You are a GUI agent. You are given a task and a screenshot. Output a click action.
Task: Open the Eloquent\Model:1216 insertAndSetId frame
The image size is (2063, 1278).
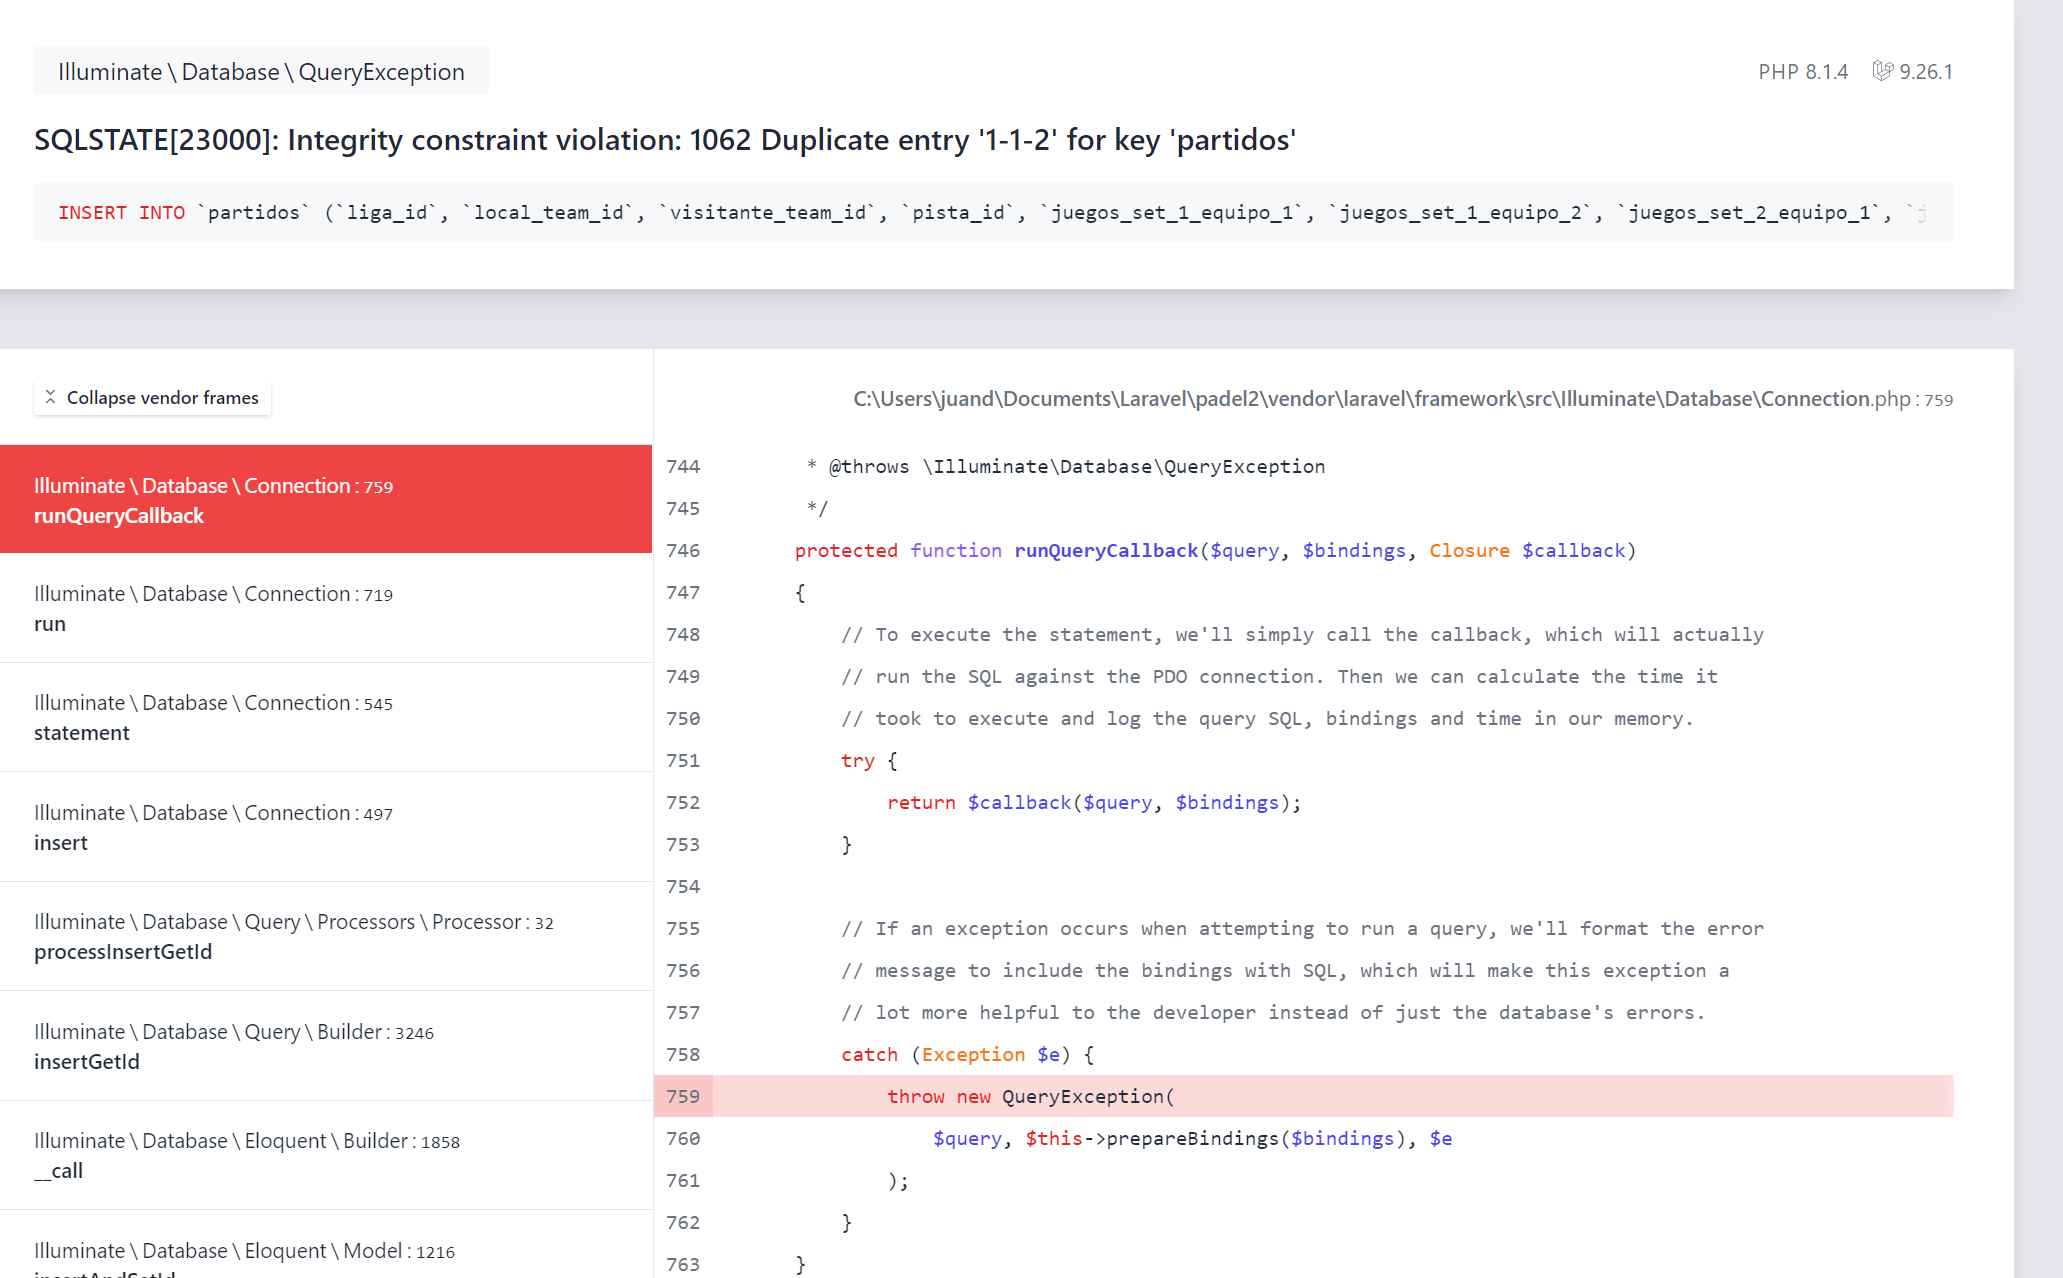click(x=325, y=1258)
